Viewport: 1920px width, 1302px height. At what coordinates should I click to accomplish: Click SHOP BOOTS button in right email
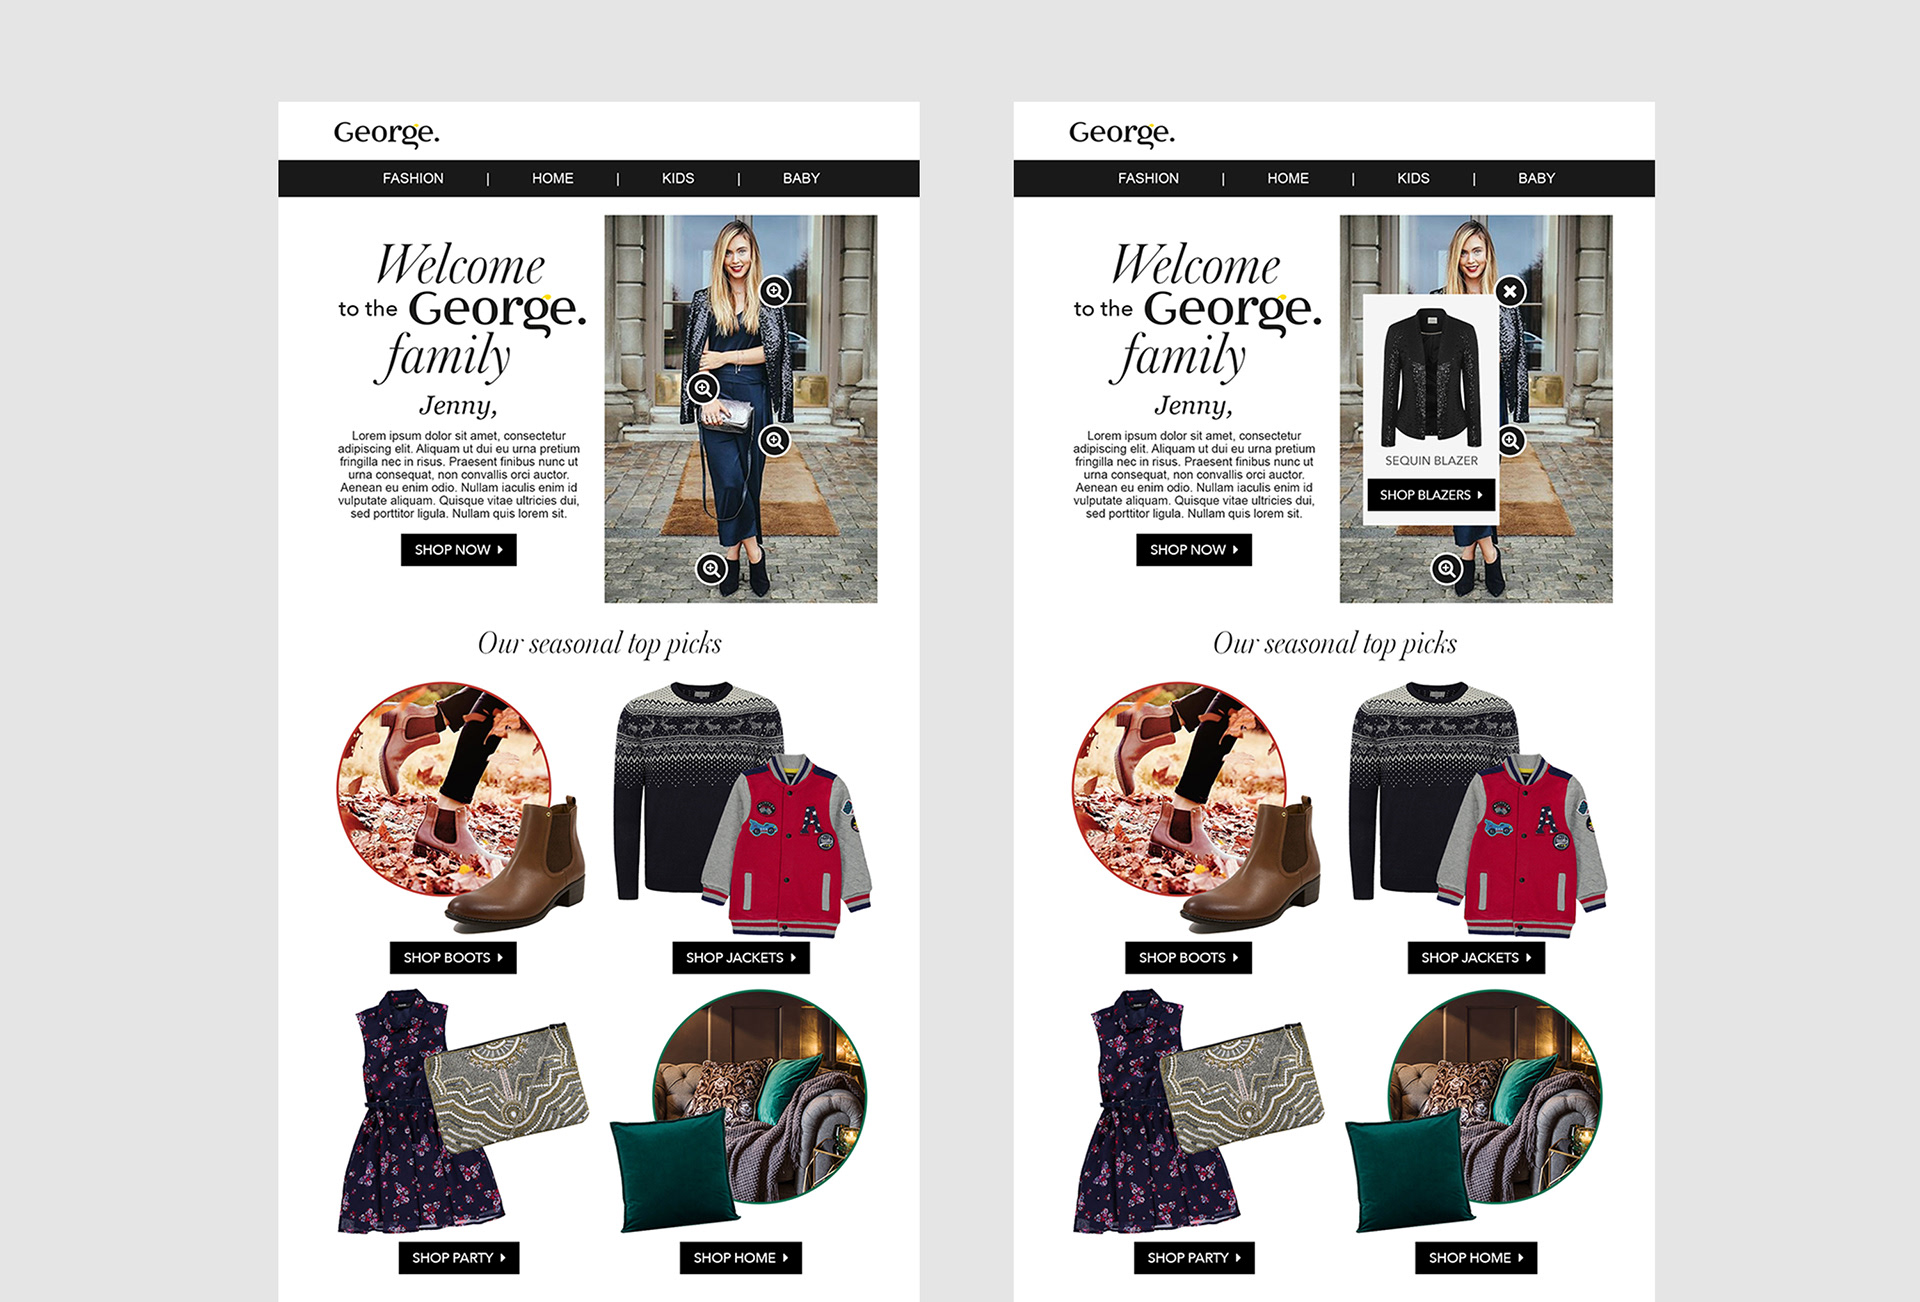[1188, 958]
